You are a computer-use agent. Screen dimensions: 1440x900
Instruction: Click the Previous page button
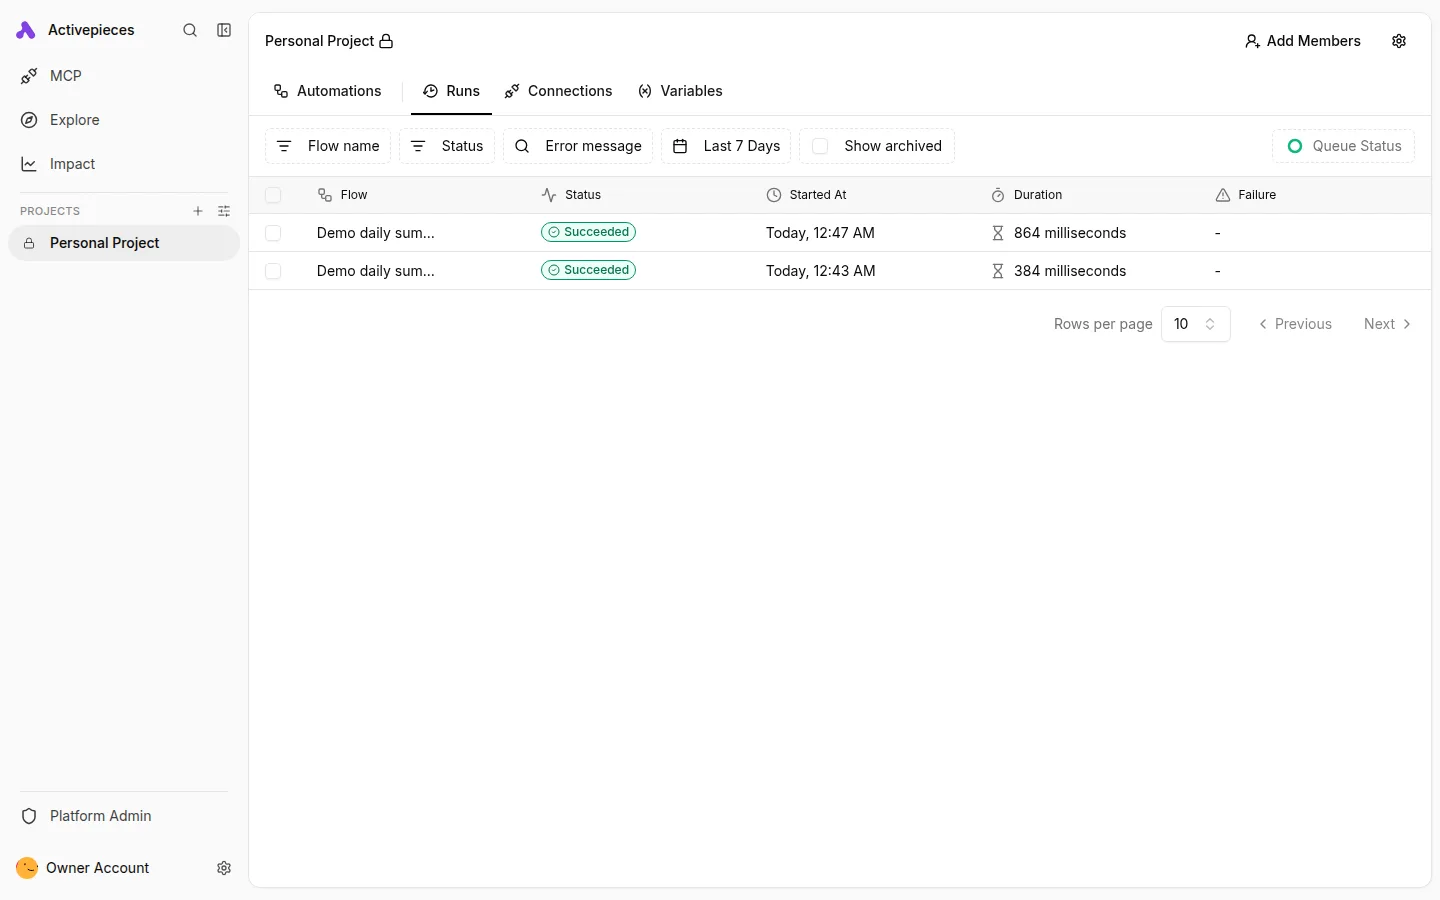[x=1295, y=324]
